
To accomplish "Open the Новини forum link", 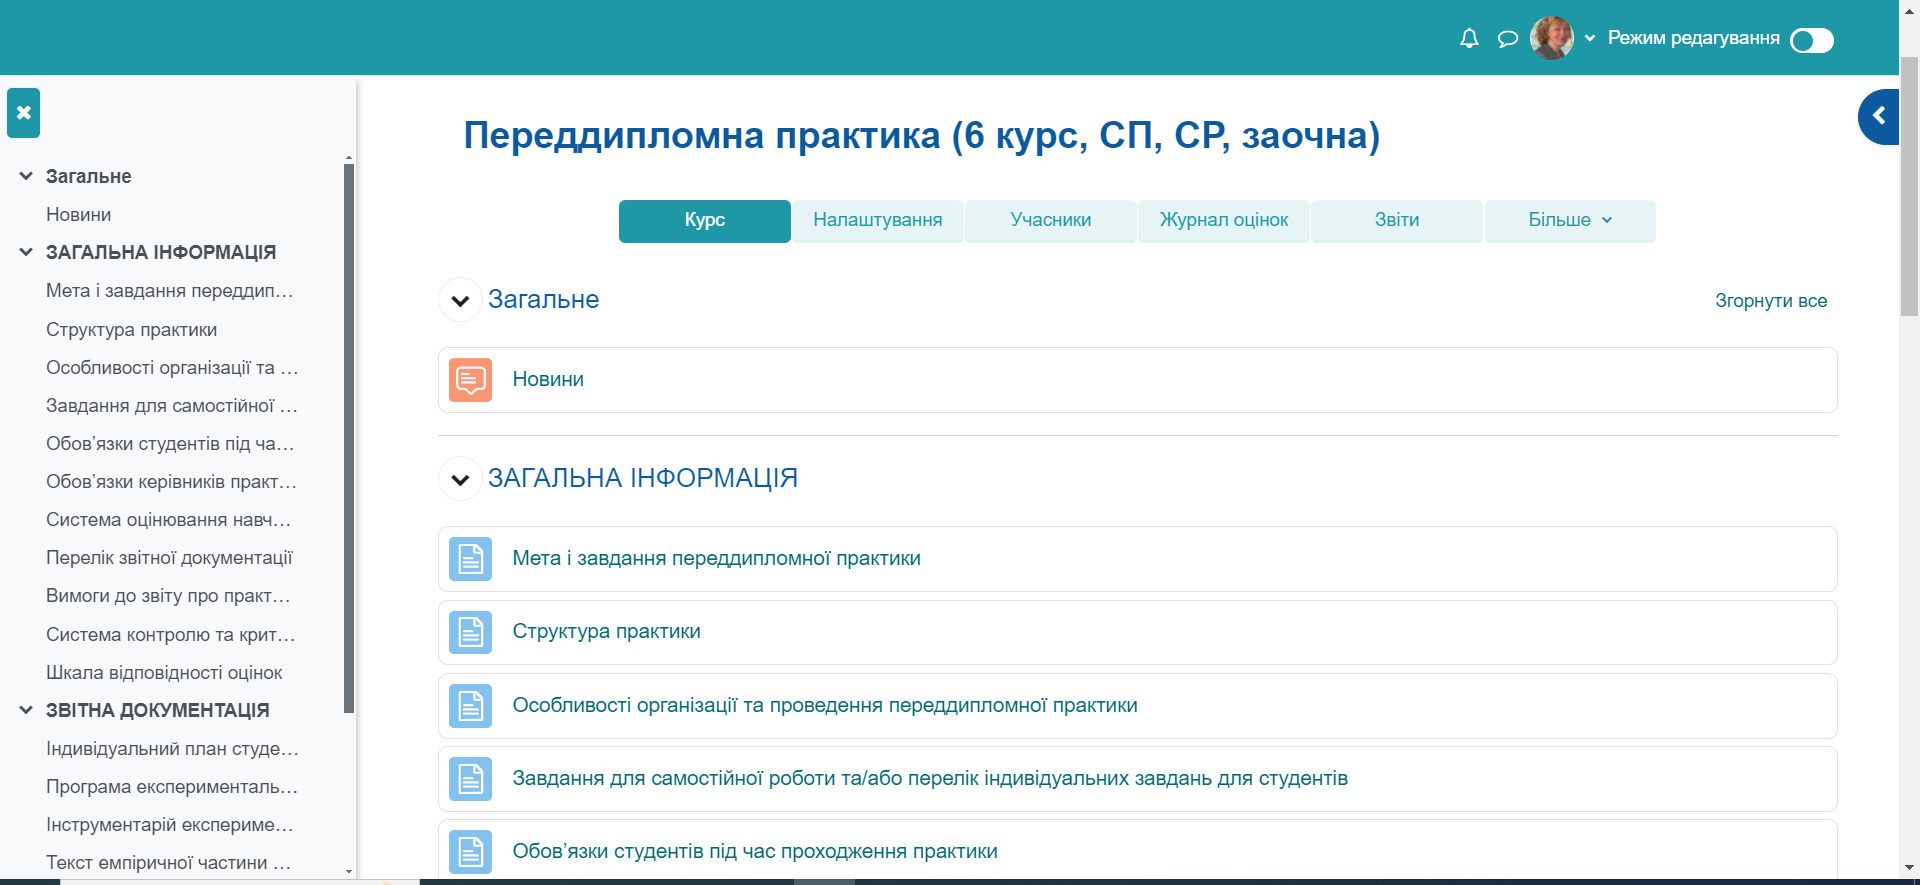I will pyautogui.click(x=548, y=379).
